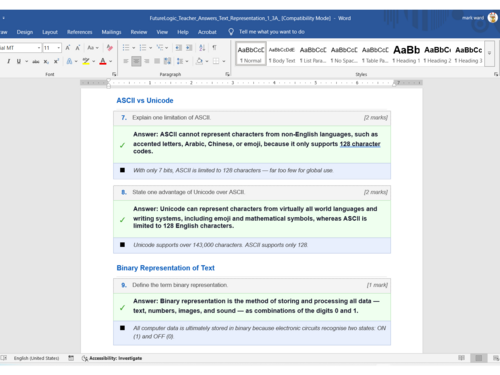Click the bullets list icon

point(126,48)
